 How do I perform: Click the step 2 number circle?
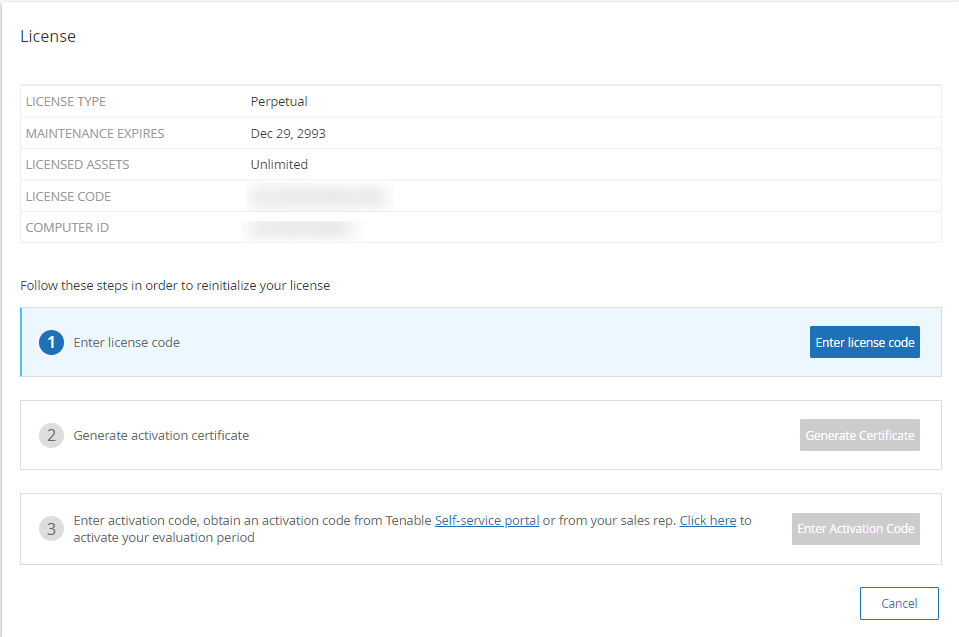coord(51,435)
